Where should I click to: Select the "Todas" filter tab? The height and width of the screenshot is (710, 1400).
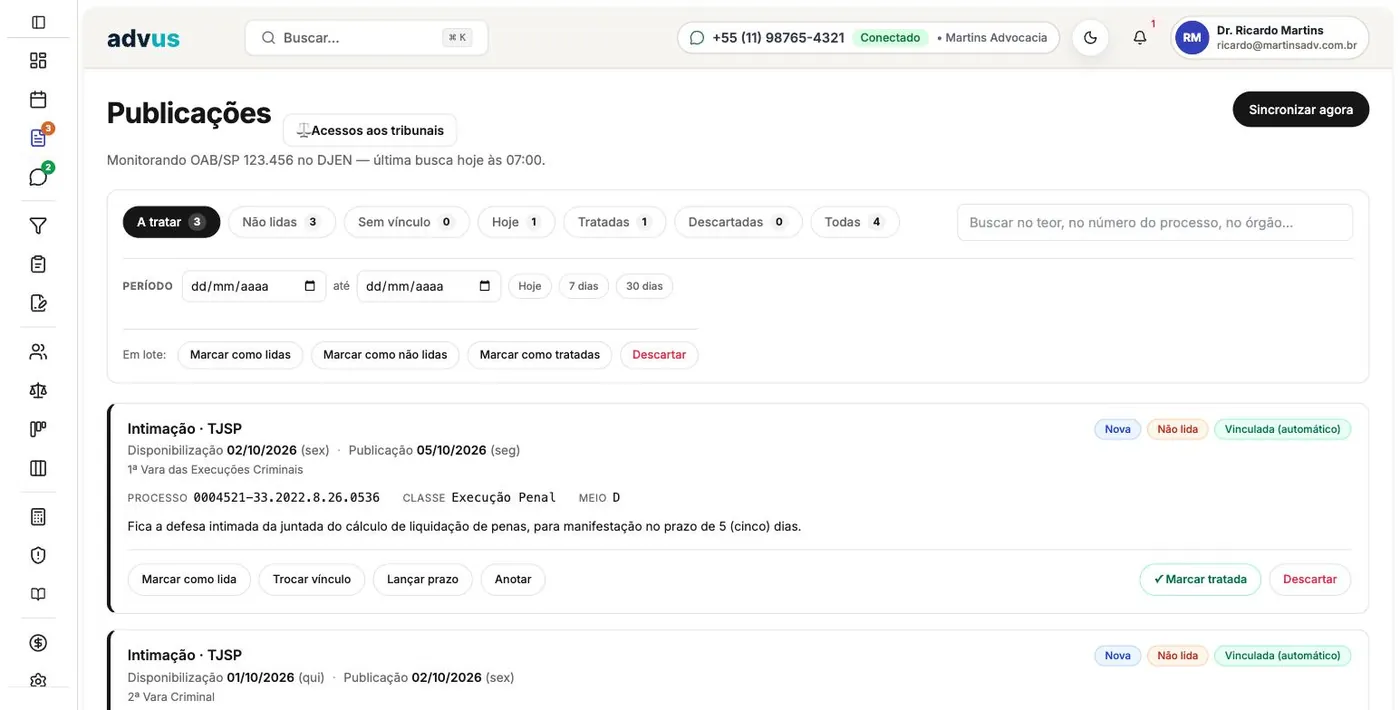coord(855,222)
